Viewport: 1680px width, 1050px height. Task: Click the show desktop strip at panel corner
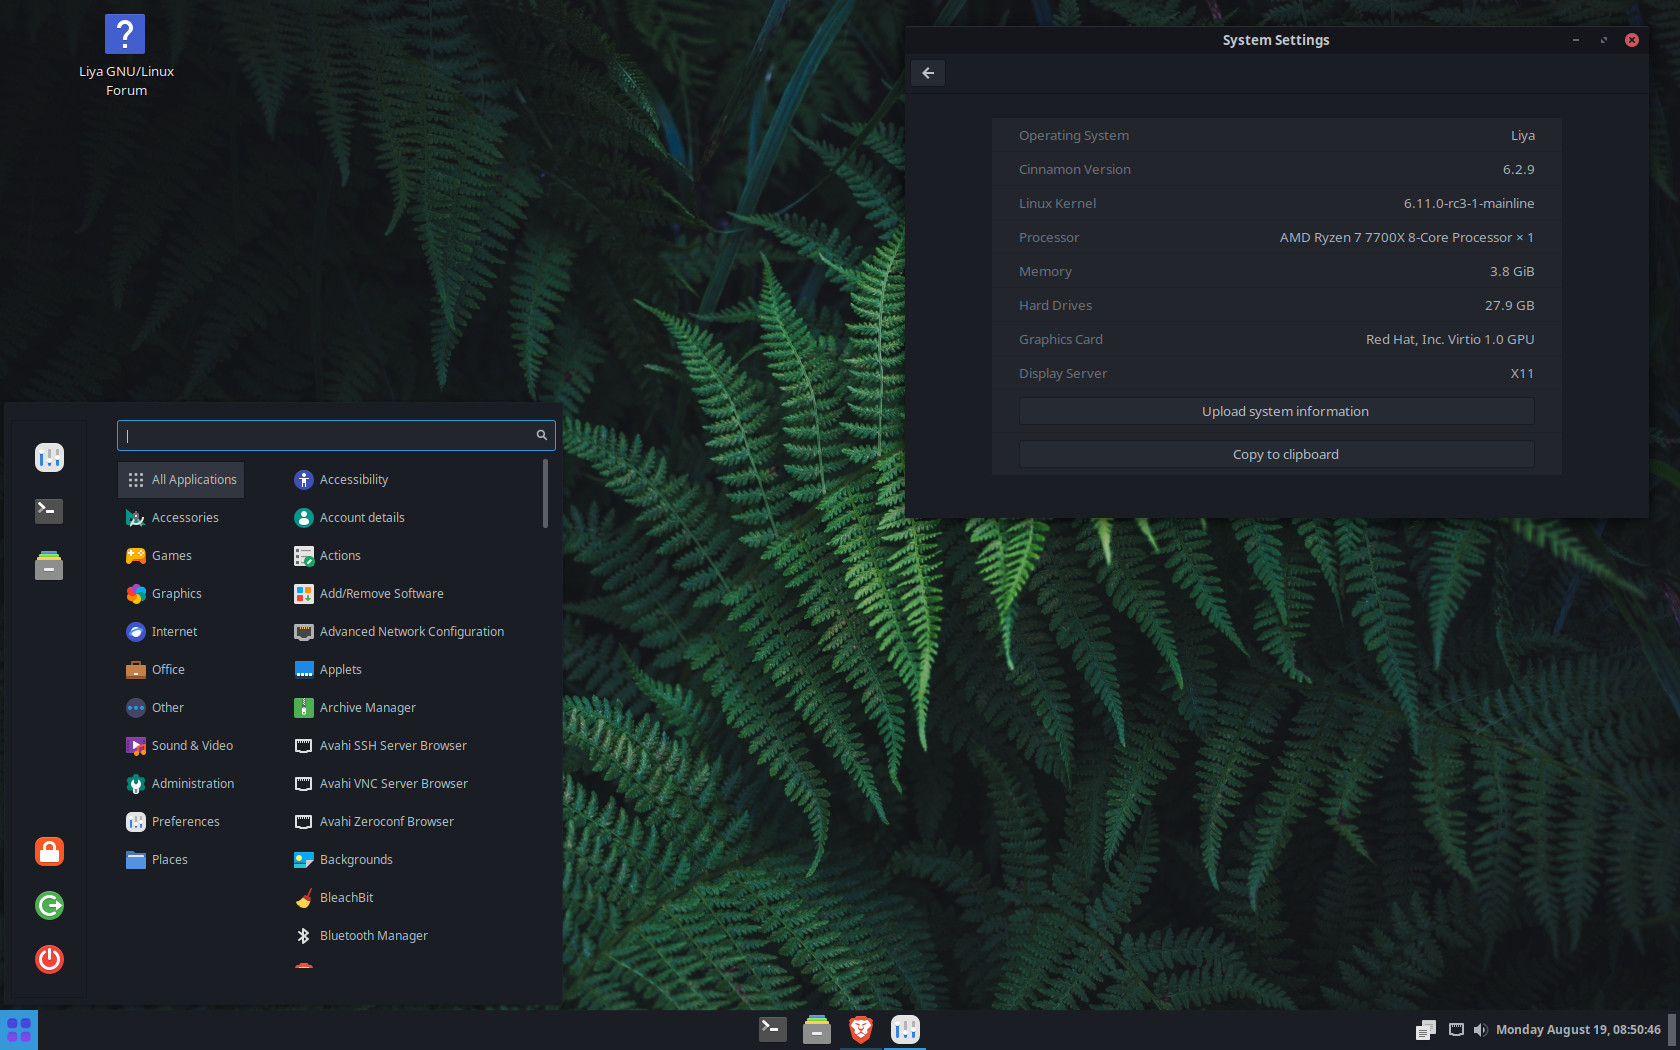click(x=1672, y=1030)
